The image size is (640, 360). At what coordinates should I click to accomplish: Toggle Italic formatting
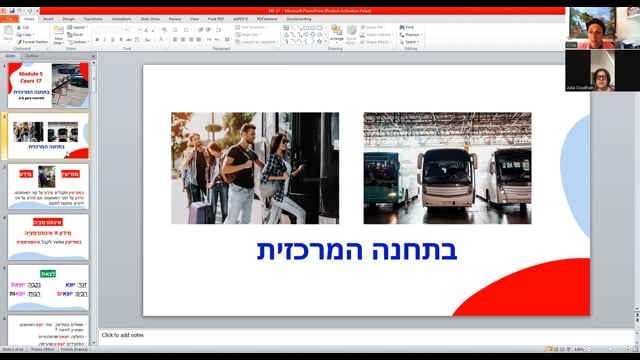click(105, 40)
